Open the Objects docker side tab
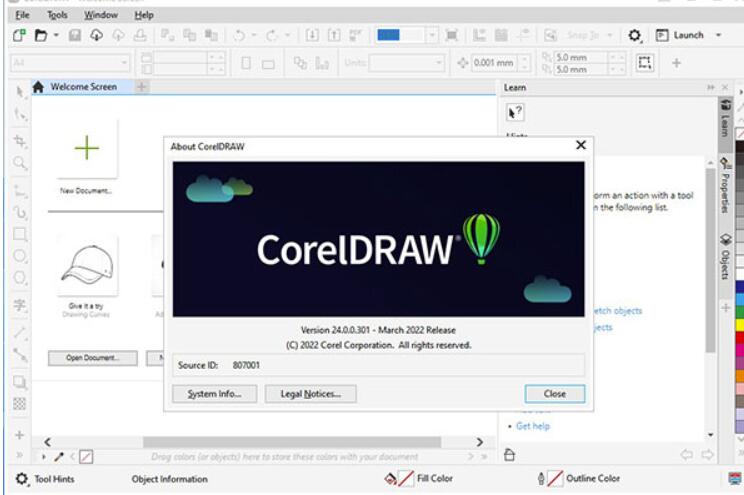The height and width of the screenshot is (495, 744). (725, 257)
